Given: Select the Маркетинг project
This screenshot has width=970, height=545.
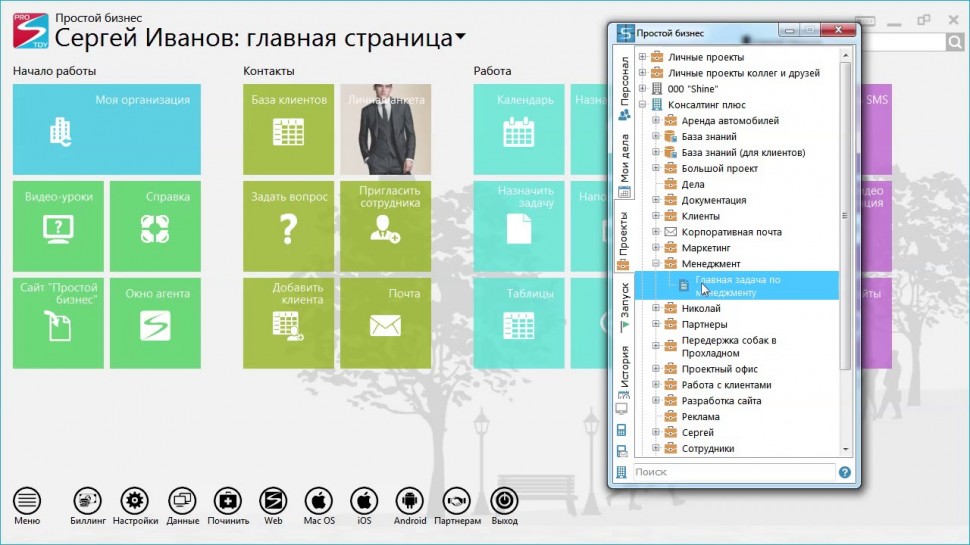Looking at the screenshot, I should click(706, 247).
